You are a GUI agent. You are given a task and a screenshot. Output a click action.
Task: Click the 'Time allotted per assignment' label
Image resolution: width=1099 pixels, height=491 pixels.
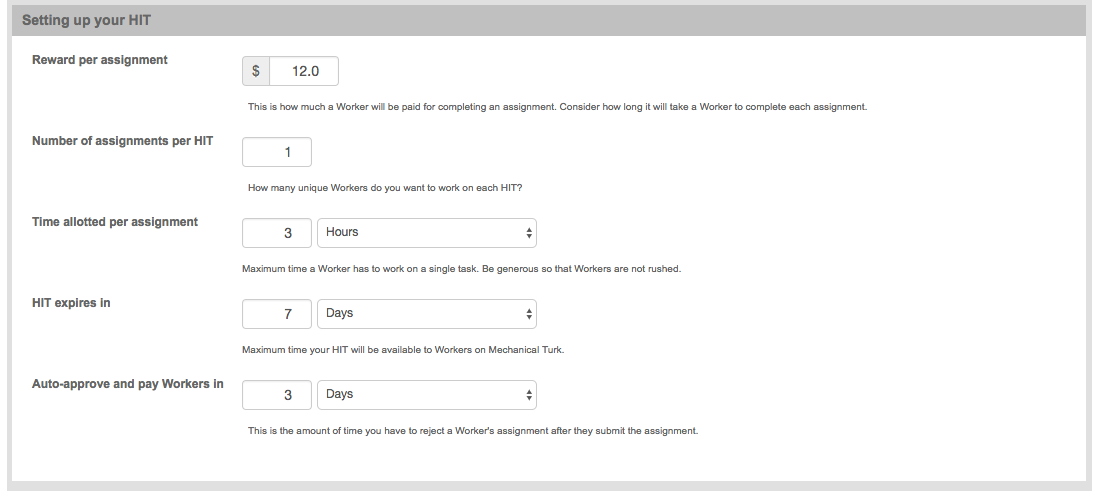pyautogui.click(x=115, y=222)
